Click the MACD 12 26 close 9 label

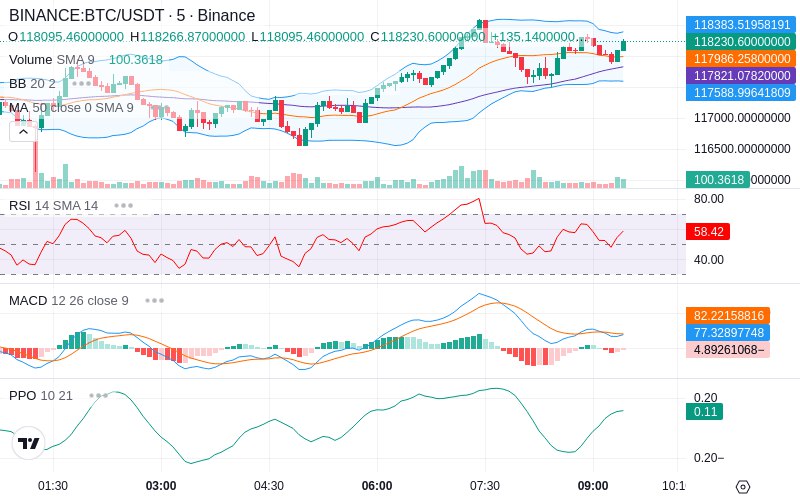tap(68, 301)
